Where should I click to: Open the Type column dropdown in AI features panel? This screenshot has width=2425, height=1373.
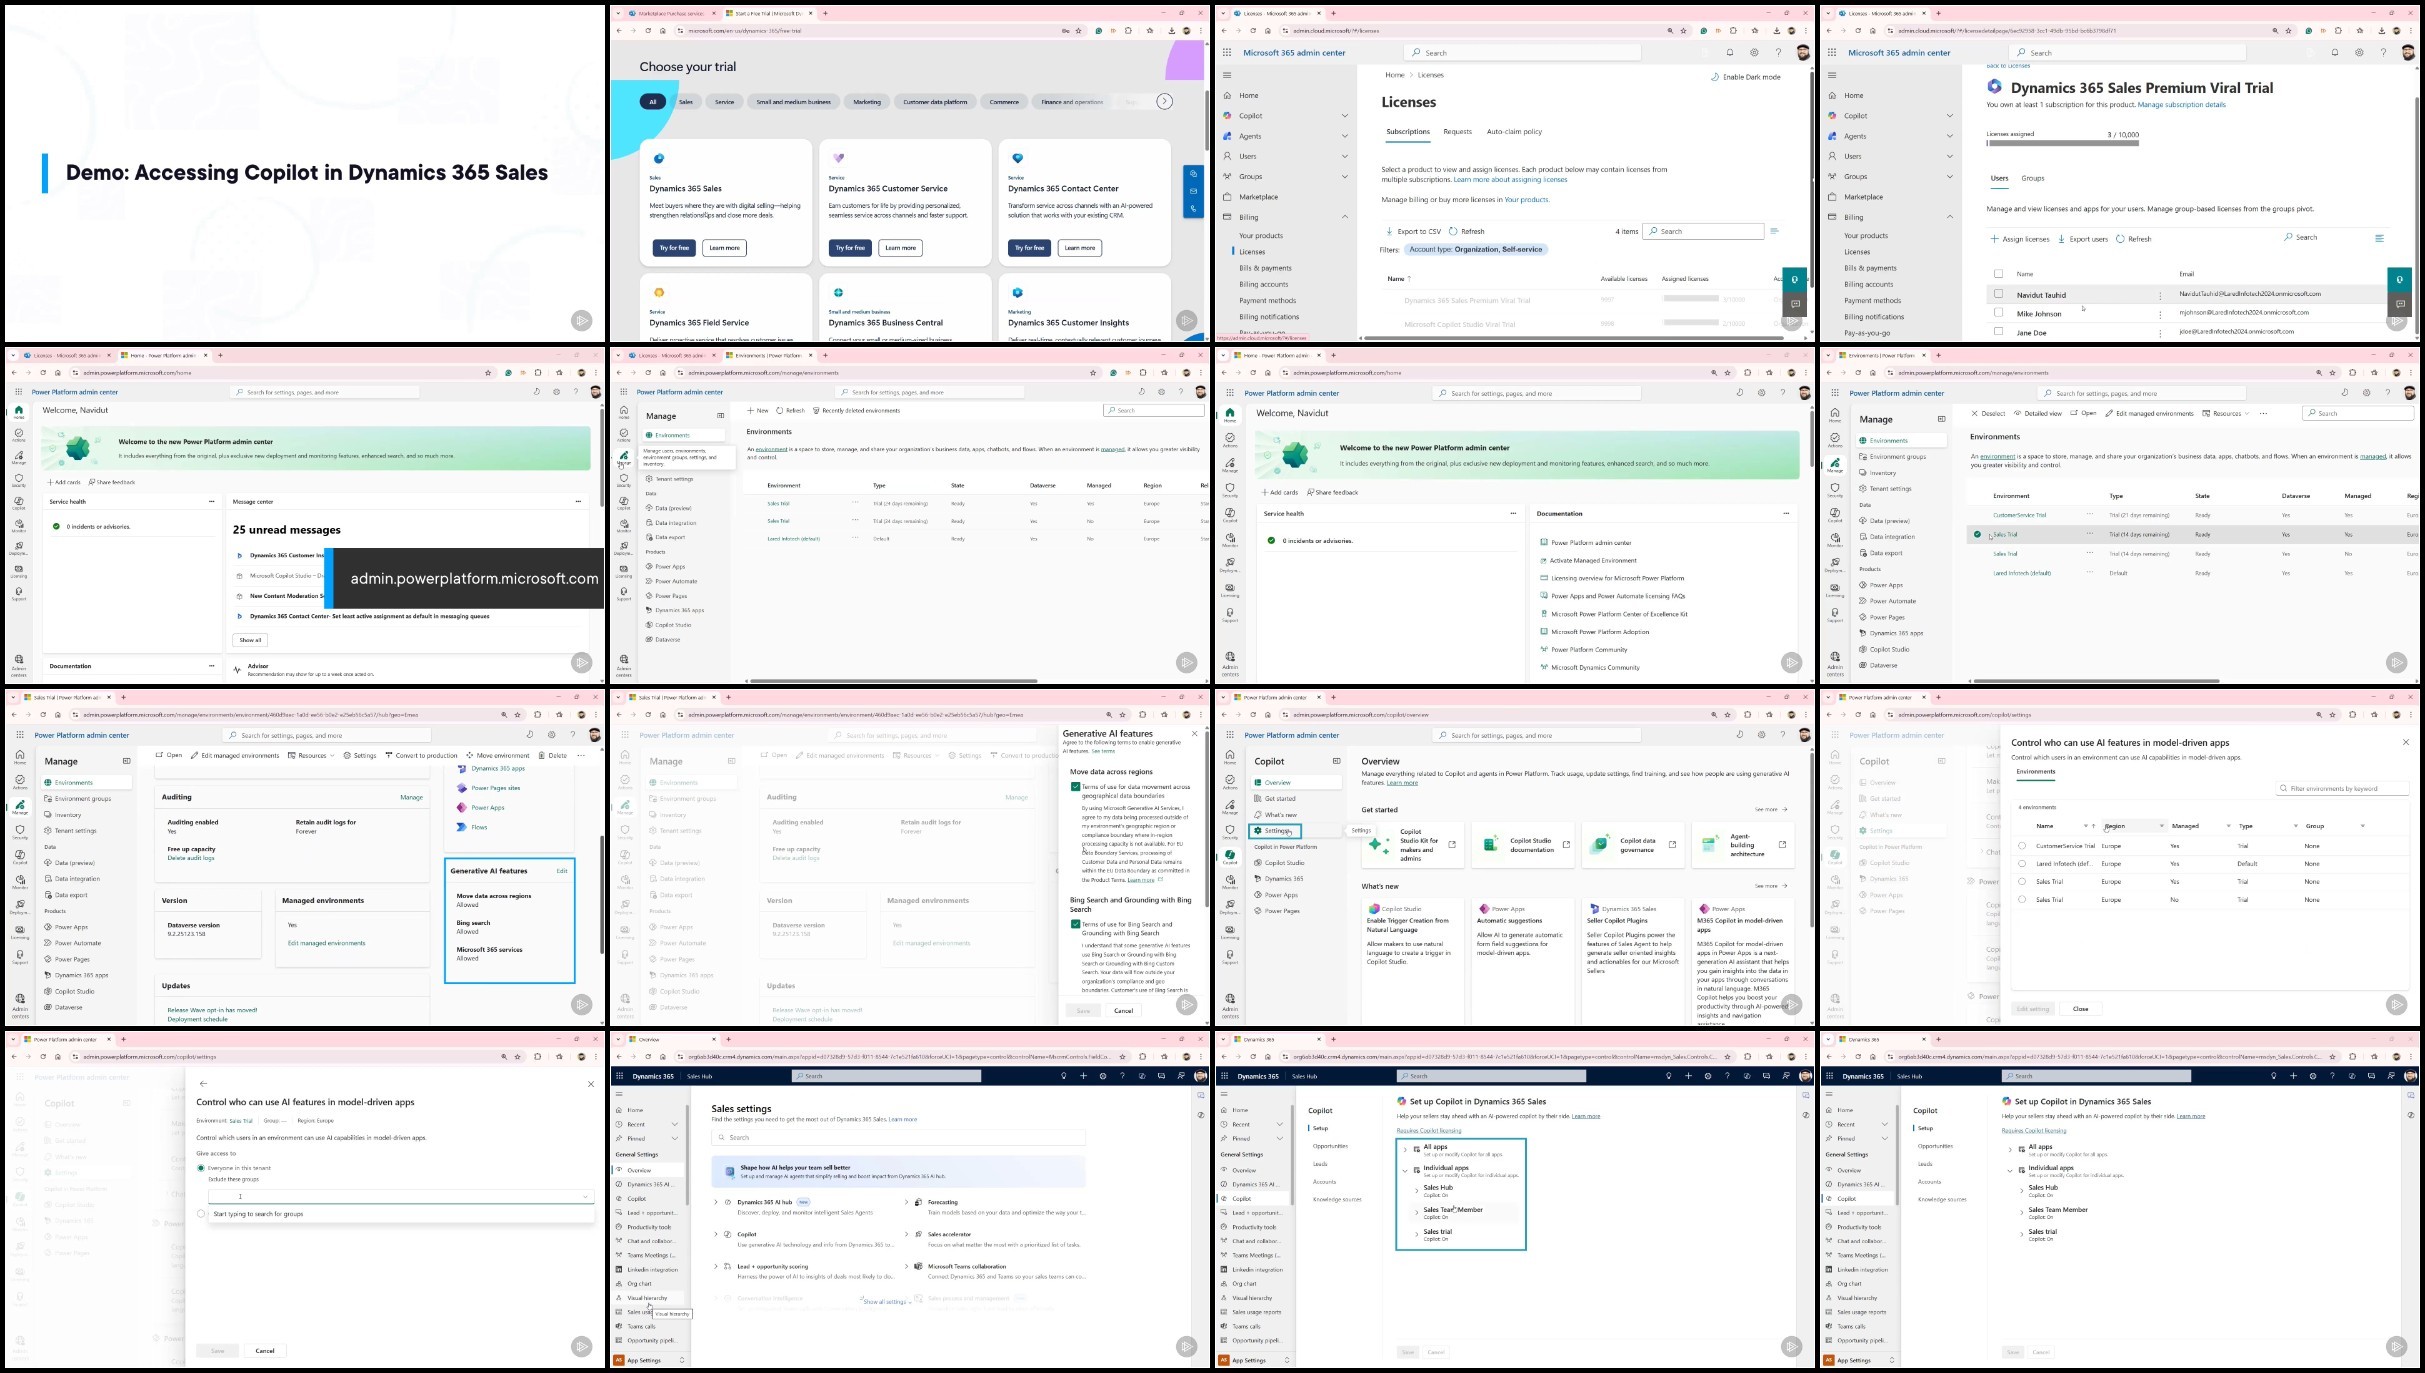[x=2295, y=826]
